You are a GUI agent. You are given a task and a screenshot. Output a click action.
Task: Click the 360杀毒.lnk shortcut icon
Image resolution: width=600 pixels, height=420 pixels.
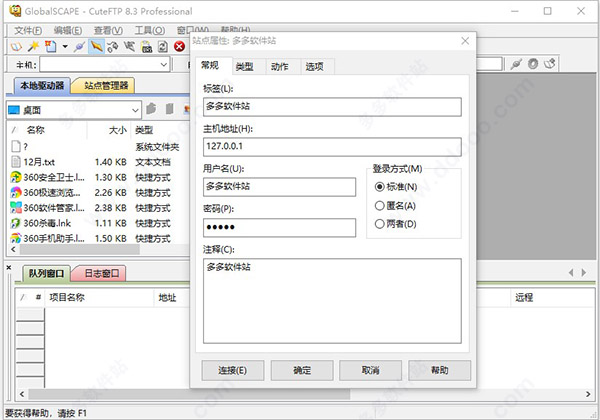tap(16, 223)
